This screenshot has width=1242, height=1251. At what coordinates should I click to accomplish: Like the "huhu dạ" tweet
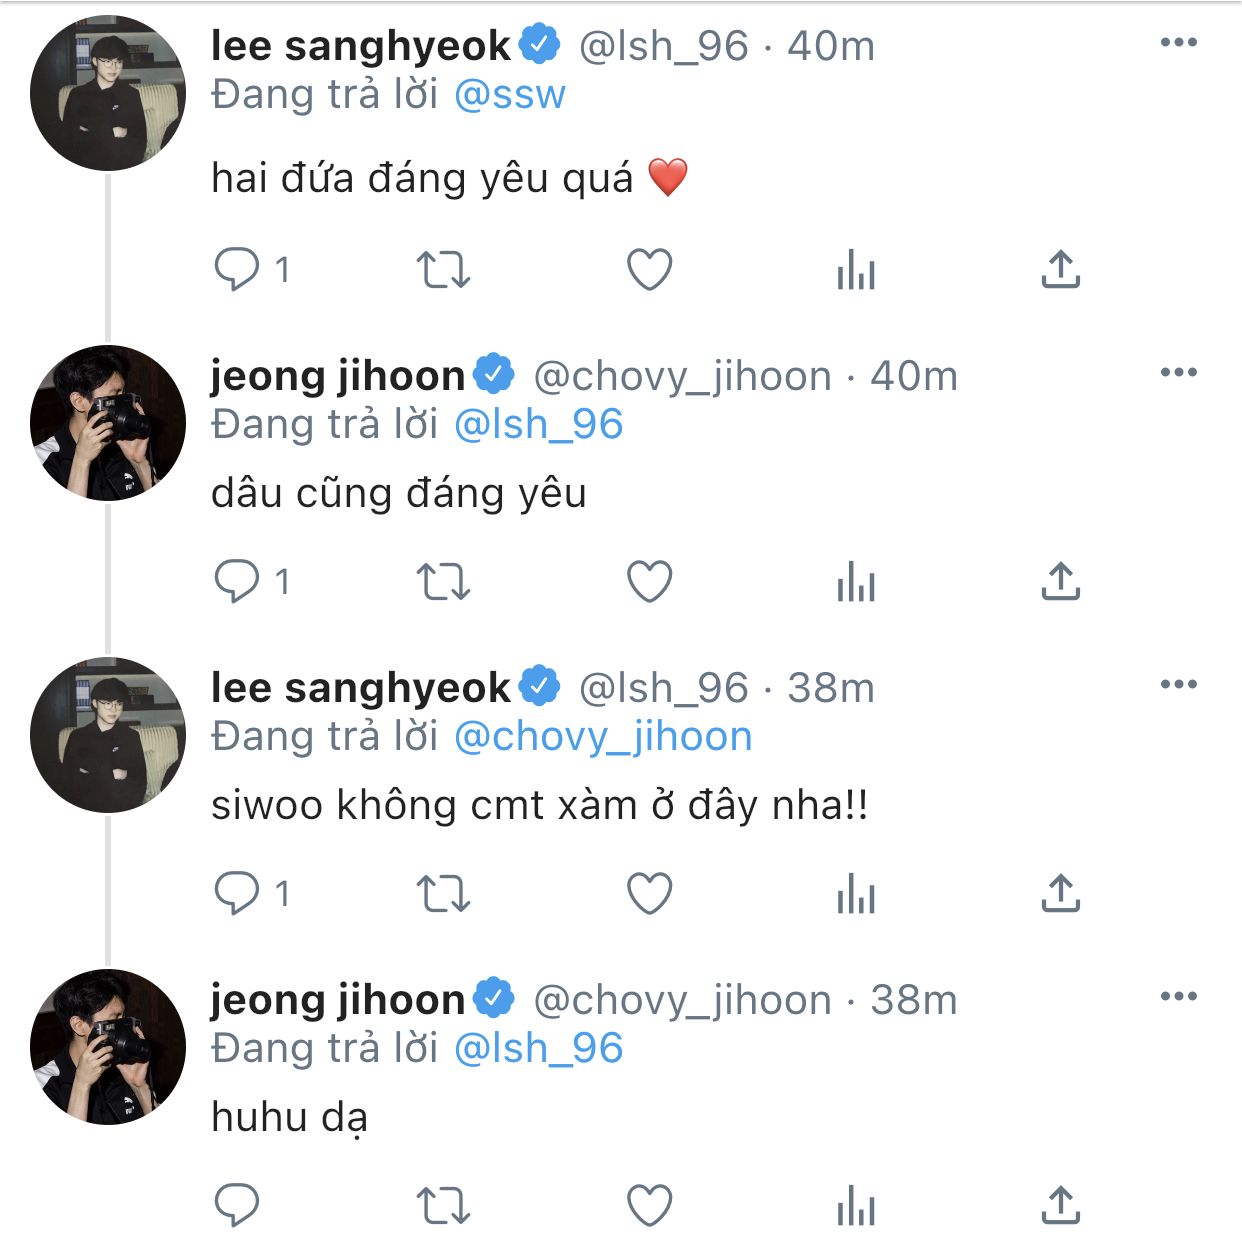(x=649, y=1205)
